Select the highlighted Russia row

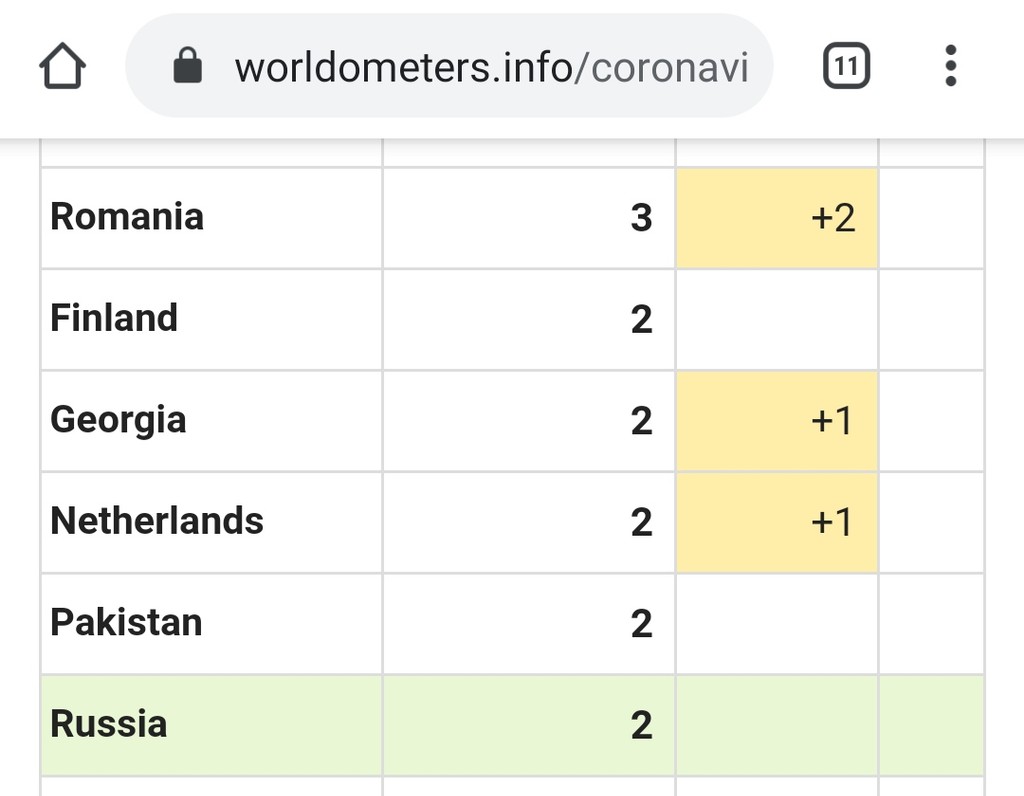(x=512, y=725)
